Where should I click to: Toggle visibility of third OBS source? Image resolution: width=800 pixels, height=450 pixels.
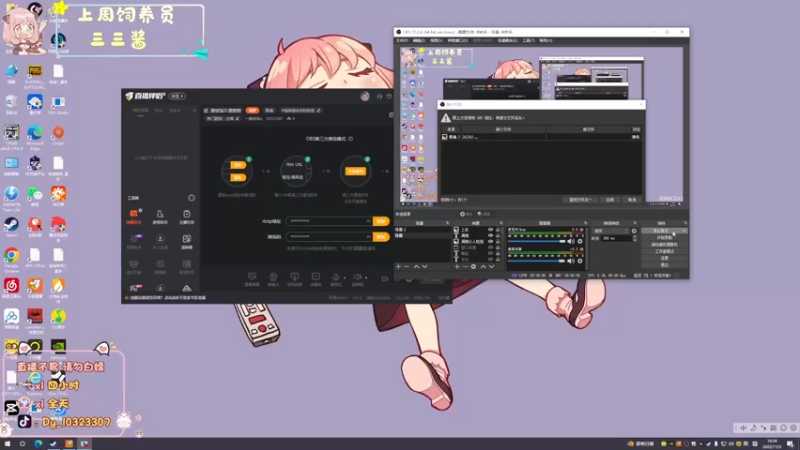[490, 241]
